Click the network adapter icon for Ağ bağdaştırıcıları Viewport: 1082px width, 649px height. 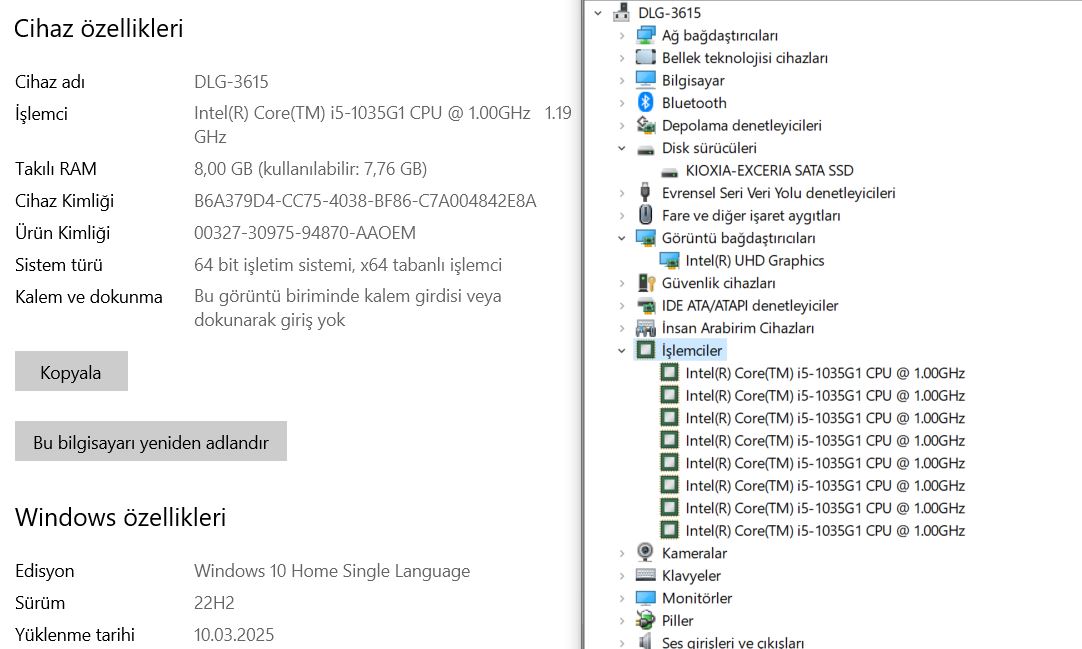645,35
